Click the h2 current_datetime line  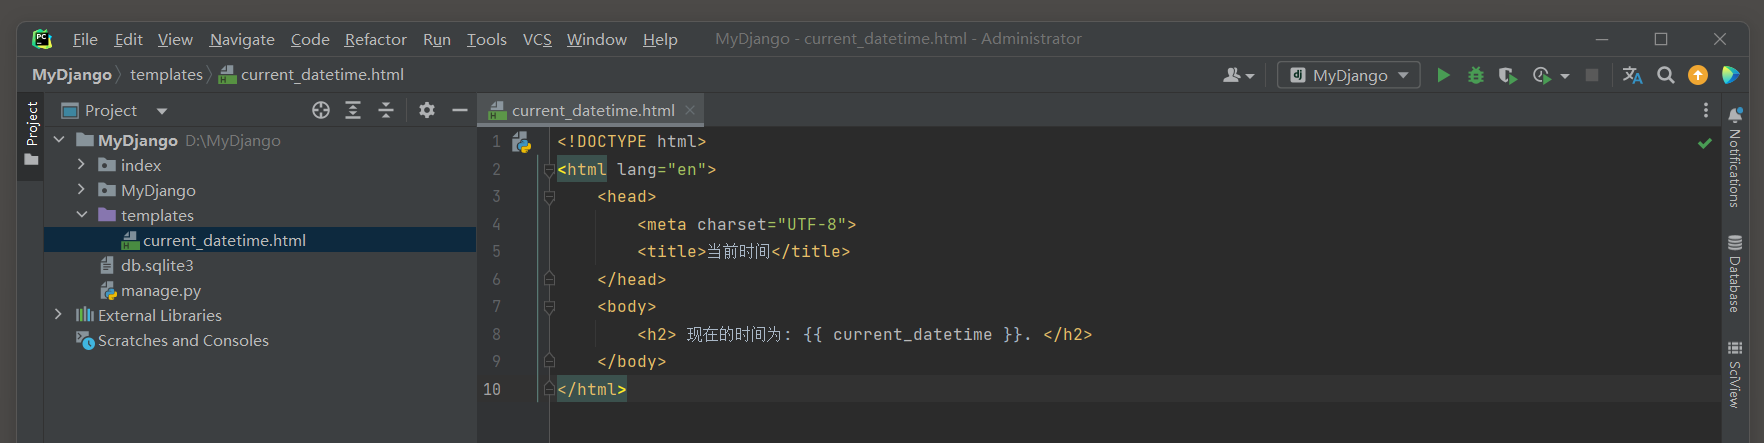(865, 335)
